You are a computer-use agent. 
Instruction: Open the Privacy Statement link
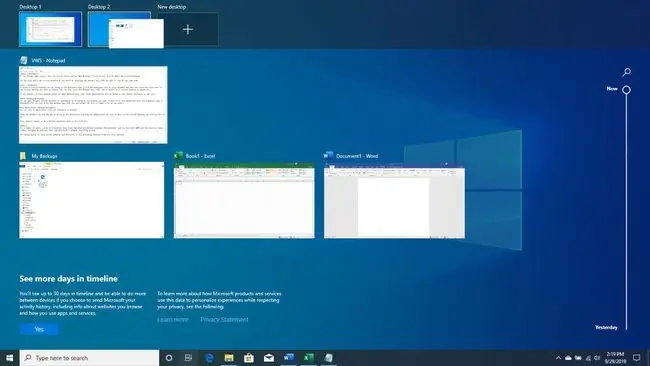point(224,320)
